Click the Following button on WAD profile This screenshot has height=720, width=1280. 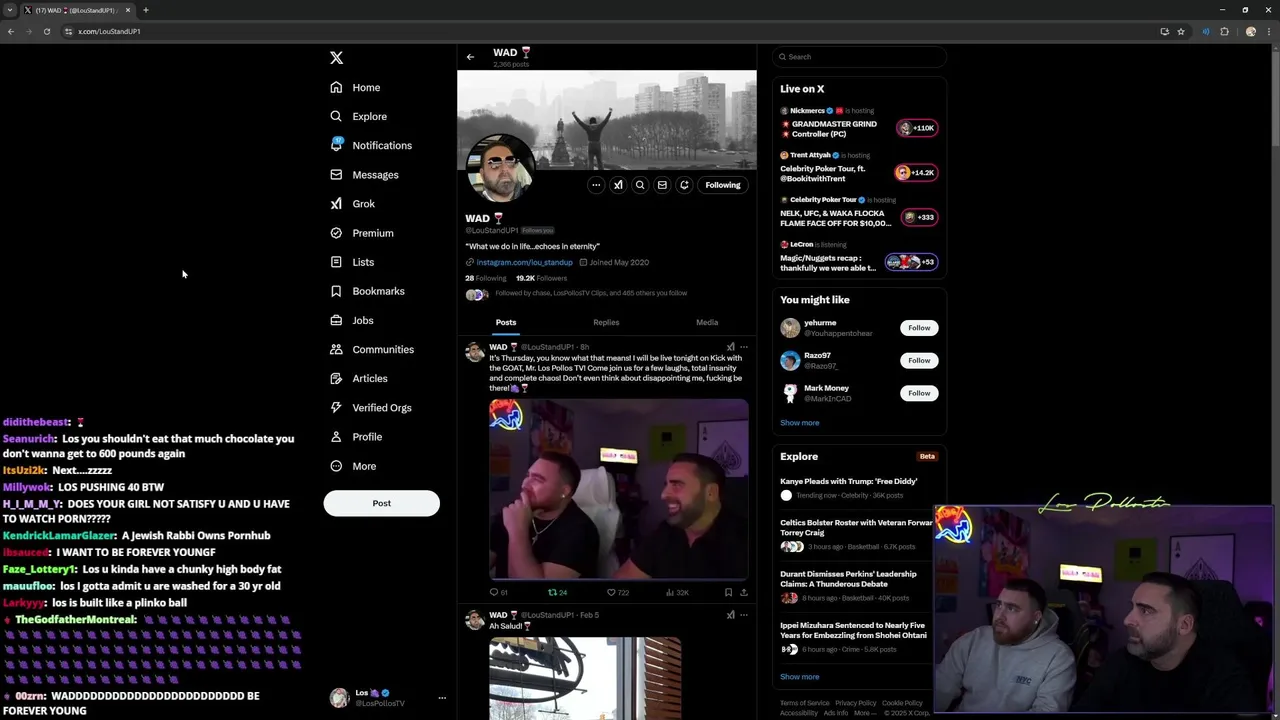723,185
